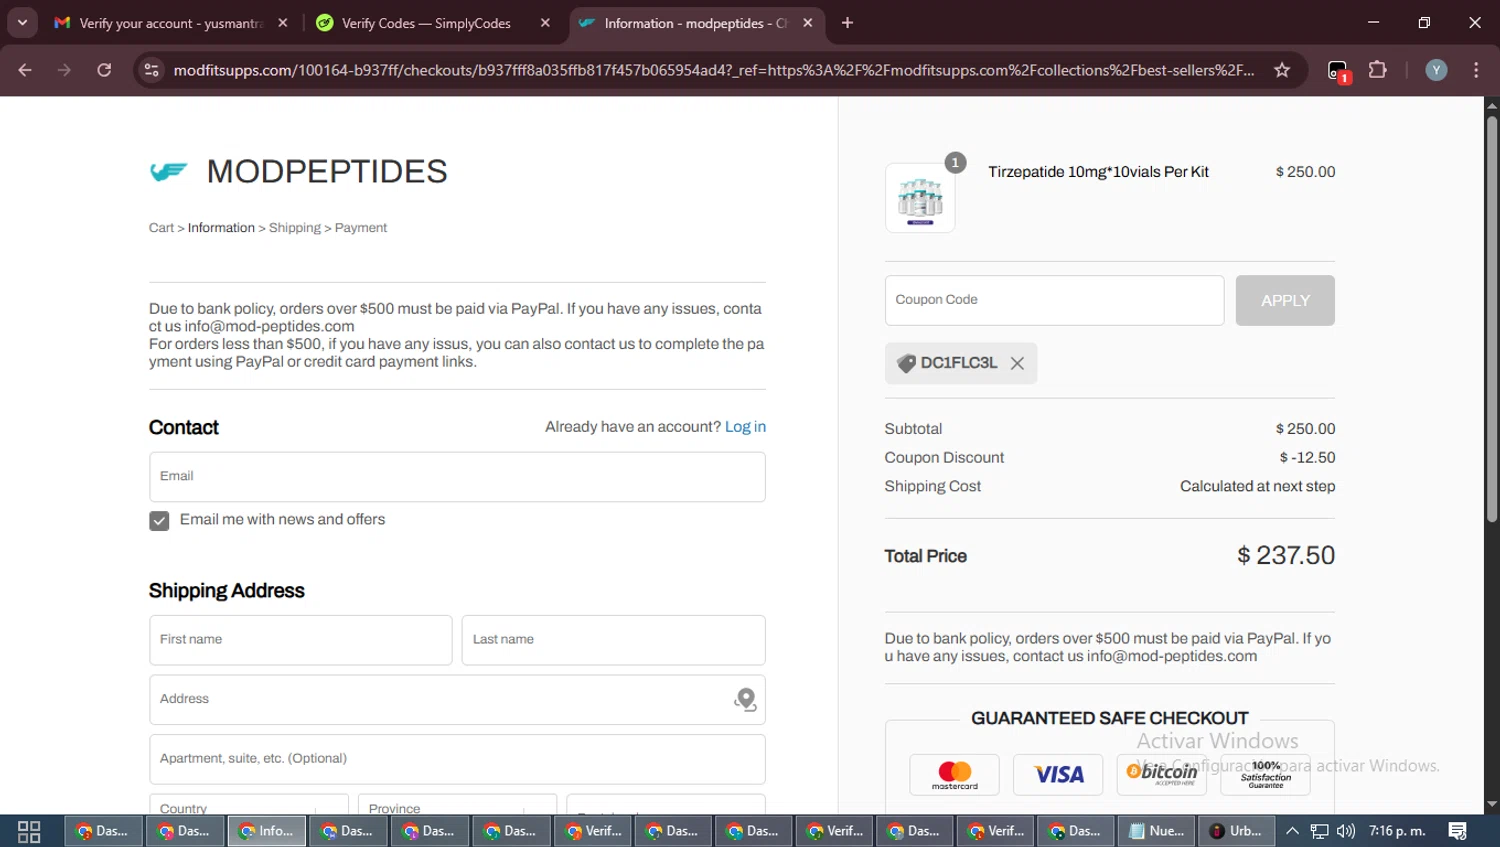The width and height of the screenshot is (1500, 847).
Task: Click the 7:16 p. m. taskbar clock
Action: [1397, 831]
